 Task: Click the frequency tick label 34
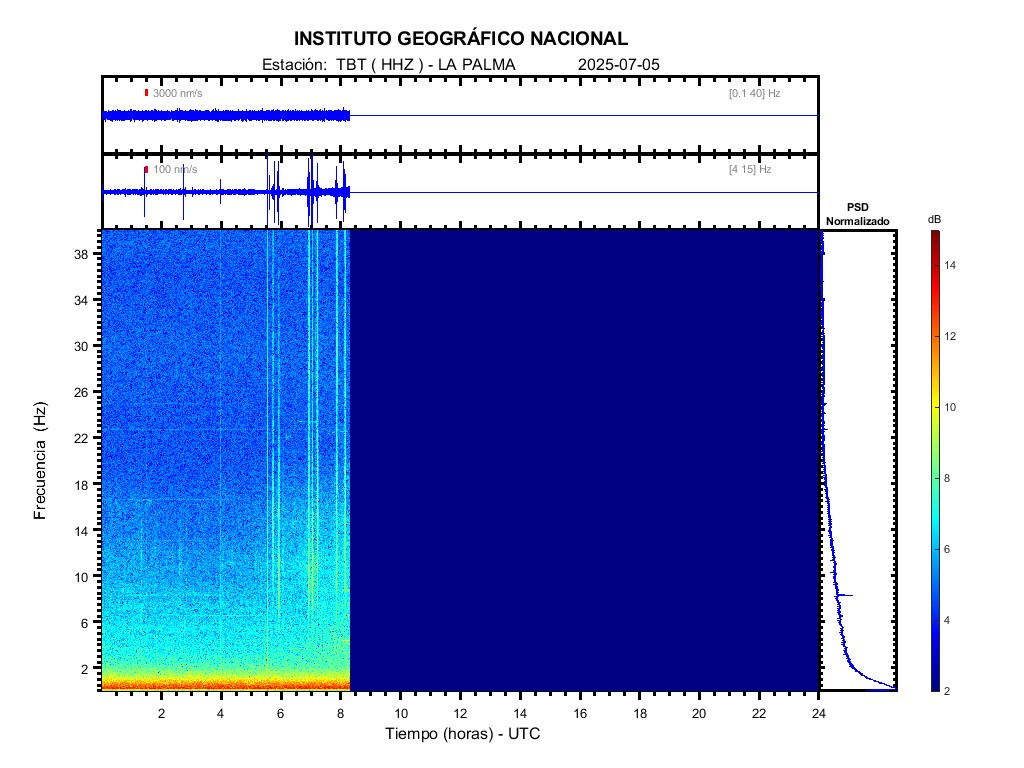tap(81, 300)
